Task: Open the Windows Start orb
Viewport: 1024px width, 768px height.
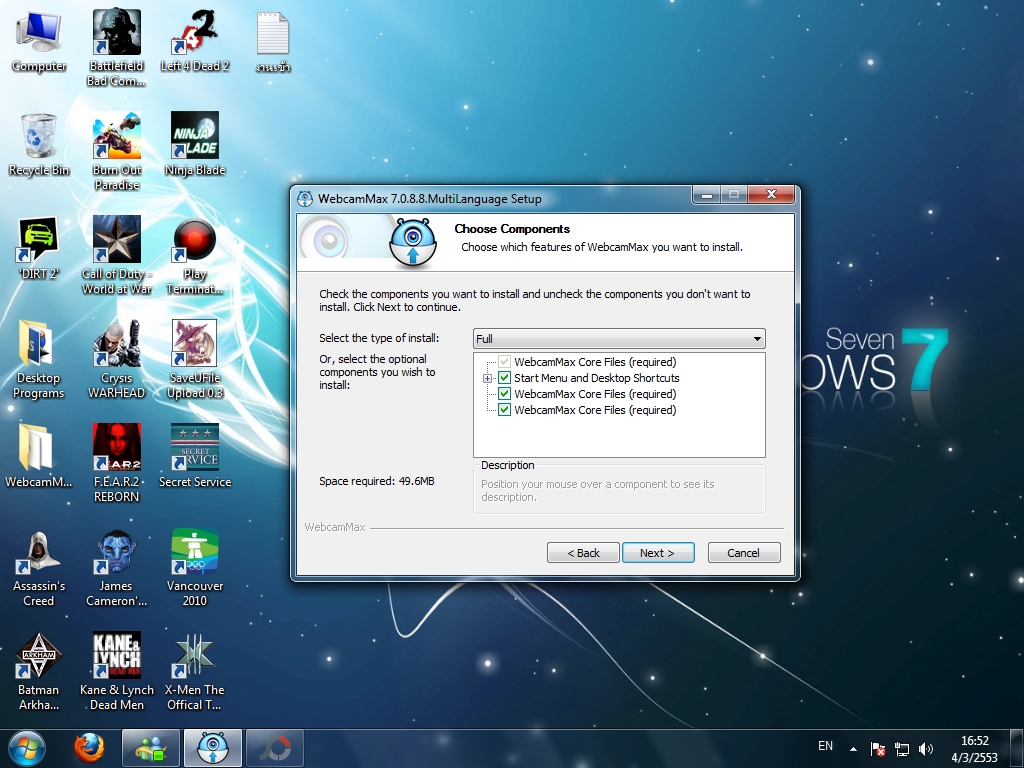Action: pyautogui.click(x=27, y=748)
